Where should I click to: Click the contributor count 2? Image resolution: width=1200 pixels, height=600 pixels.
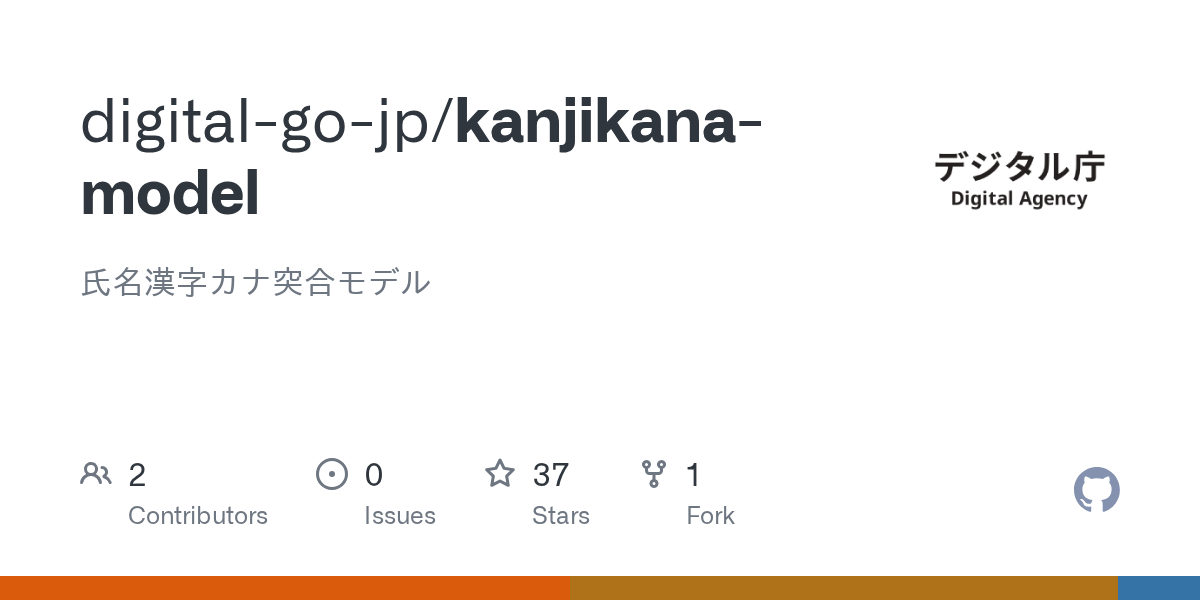pos(137,474)
